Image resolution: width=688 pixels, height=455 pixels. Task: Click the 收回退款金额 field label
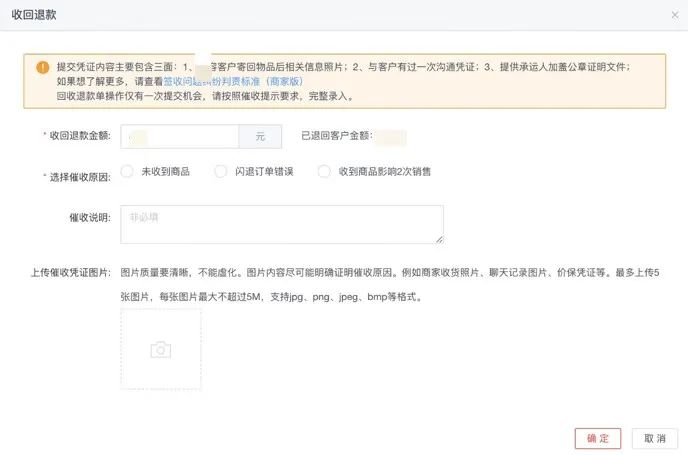click(78, 136)
